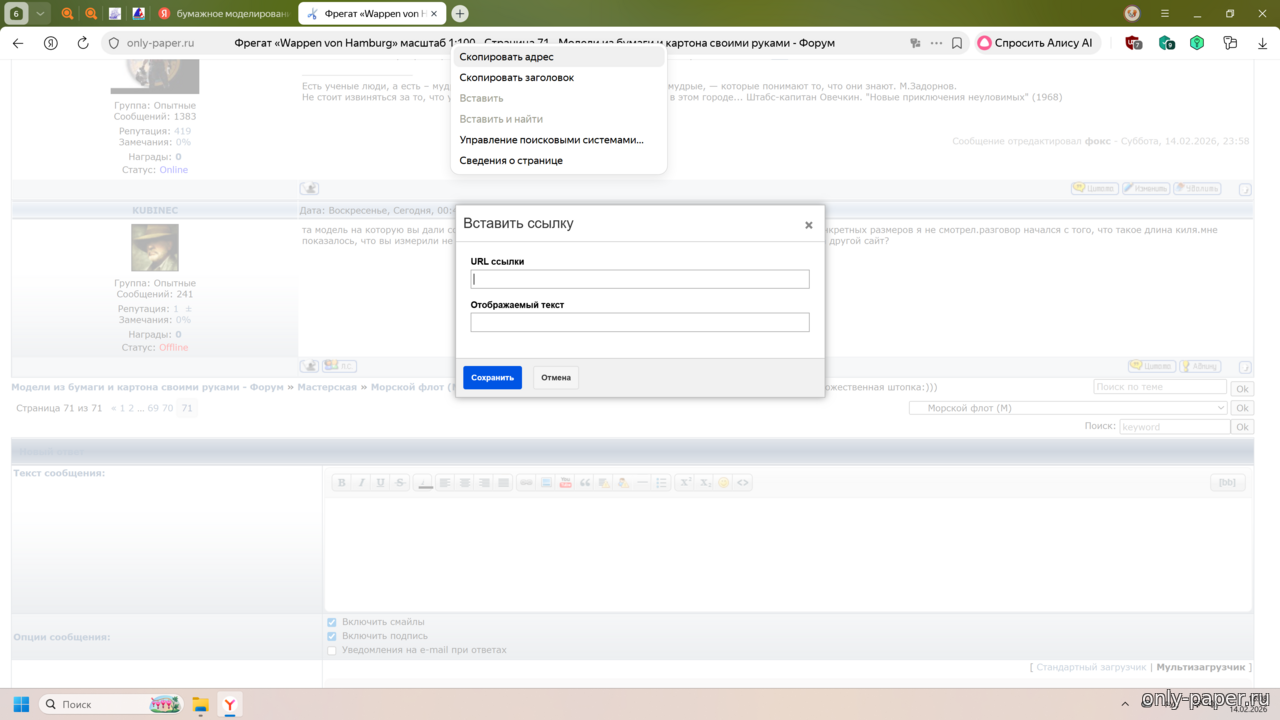
Task: Click the Yandex home icon near address bar
Action: (51, 43)
